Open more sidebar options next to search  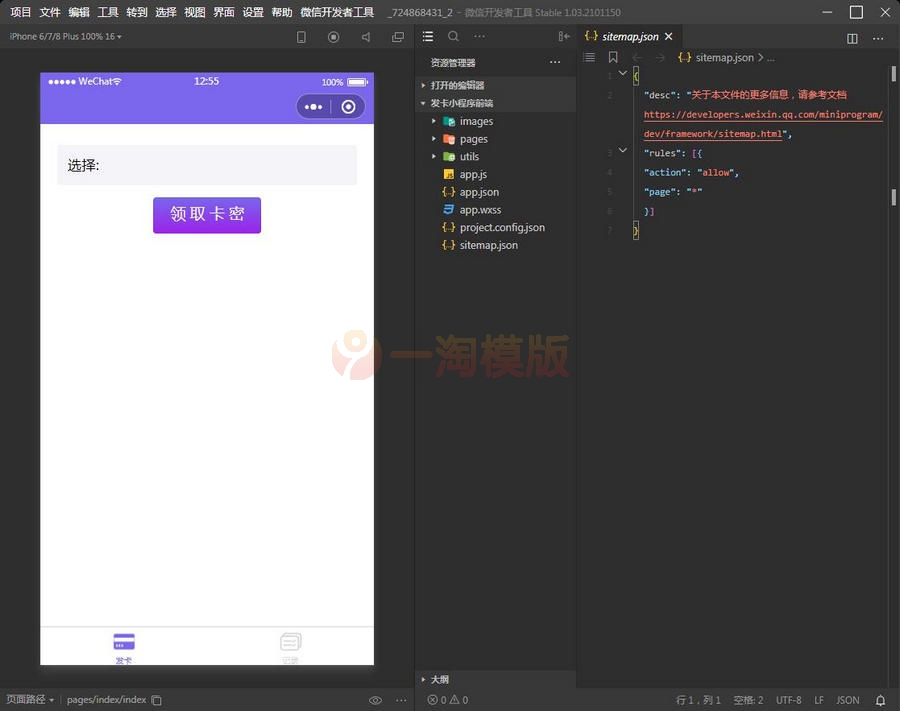click(479, 36)
